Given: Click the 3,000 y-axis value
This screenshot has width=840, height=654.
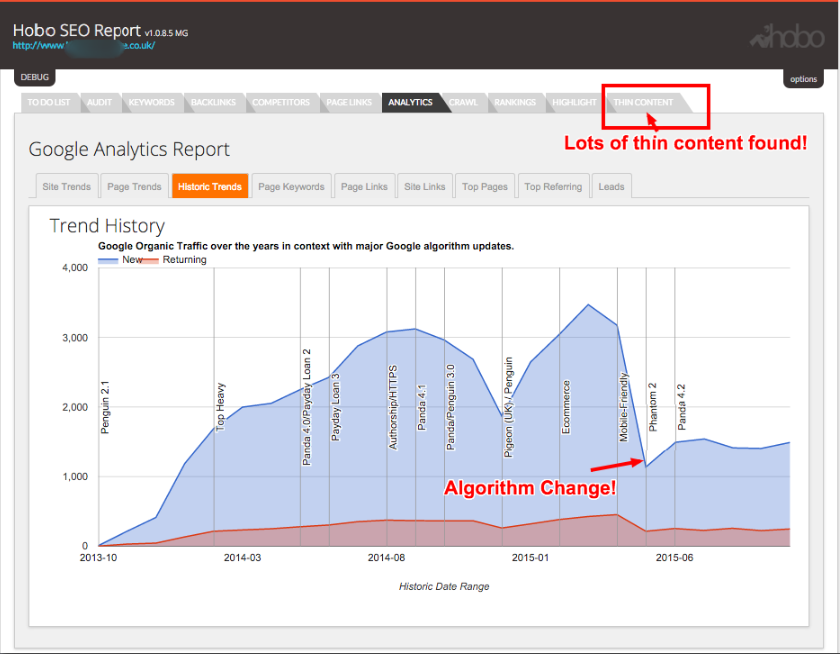Looking at the screenshot, I should [x=75, y=337].
